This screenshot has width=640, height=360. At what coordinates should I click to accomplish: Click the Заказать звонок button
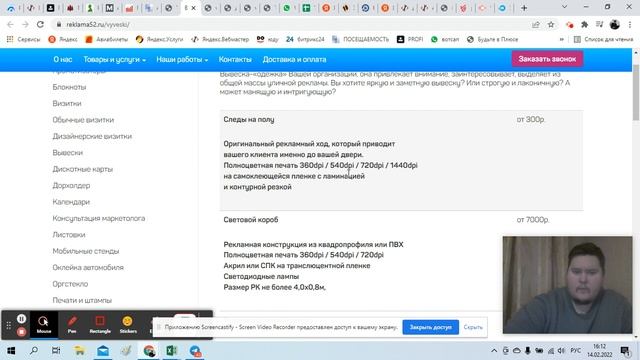[x=547, y=59]
